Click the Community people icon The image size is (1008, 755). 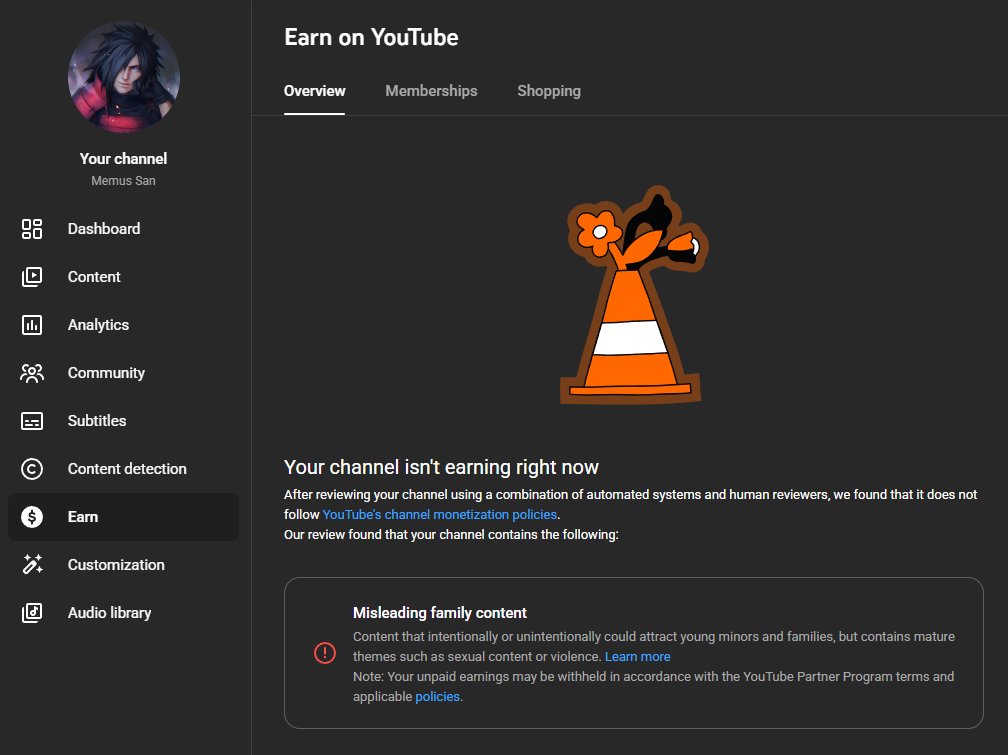tap(32, 373)
